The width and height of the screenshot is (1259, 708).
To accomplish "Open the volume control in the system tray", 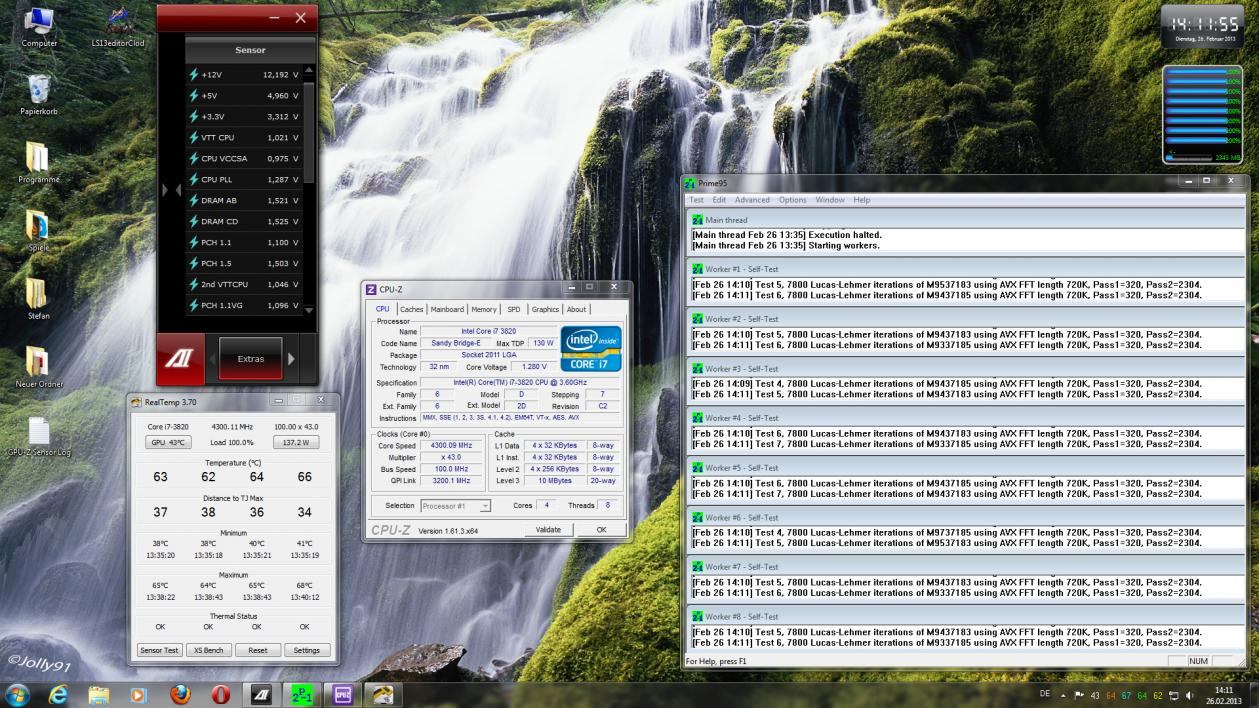I will tap(1190, 695).
